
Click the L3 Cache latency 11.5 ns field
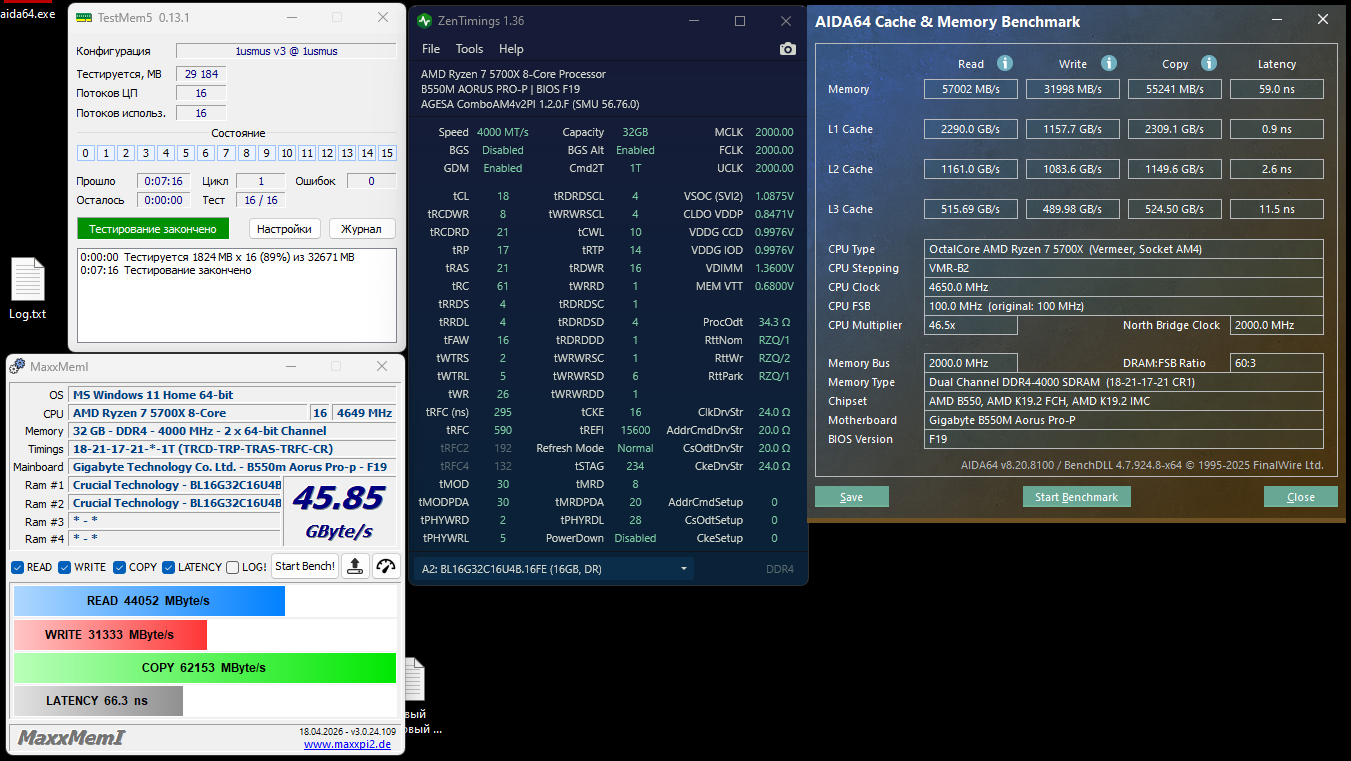click(x=1277, y=209)
